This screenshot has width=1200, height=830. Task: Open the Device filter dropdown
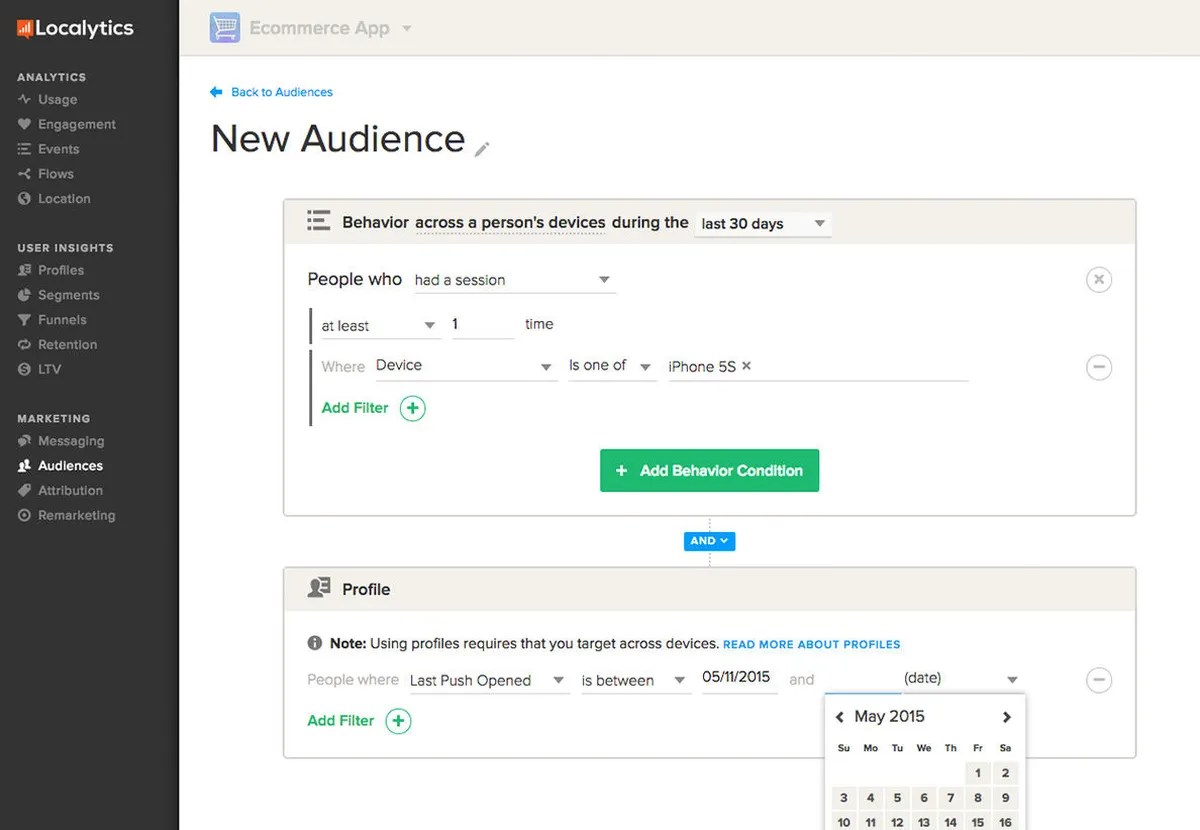[x=465, y=366]
